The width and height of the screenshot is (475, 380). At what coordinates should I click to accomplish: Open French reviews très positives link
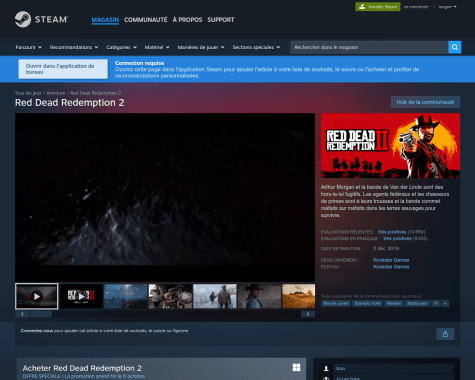[397, 239]
